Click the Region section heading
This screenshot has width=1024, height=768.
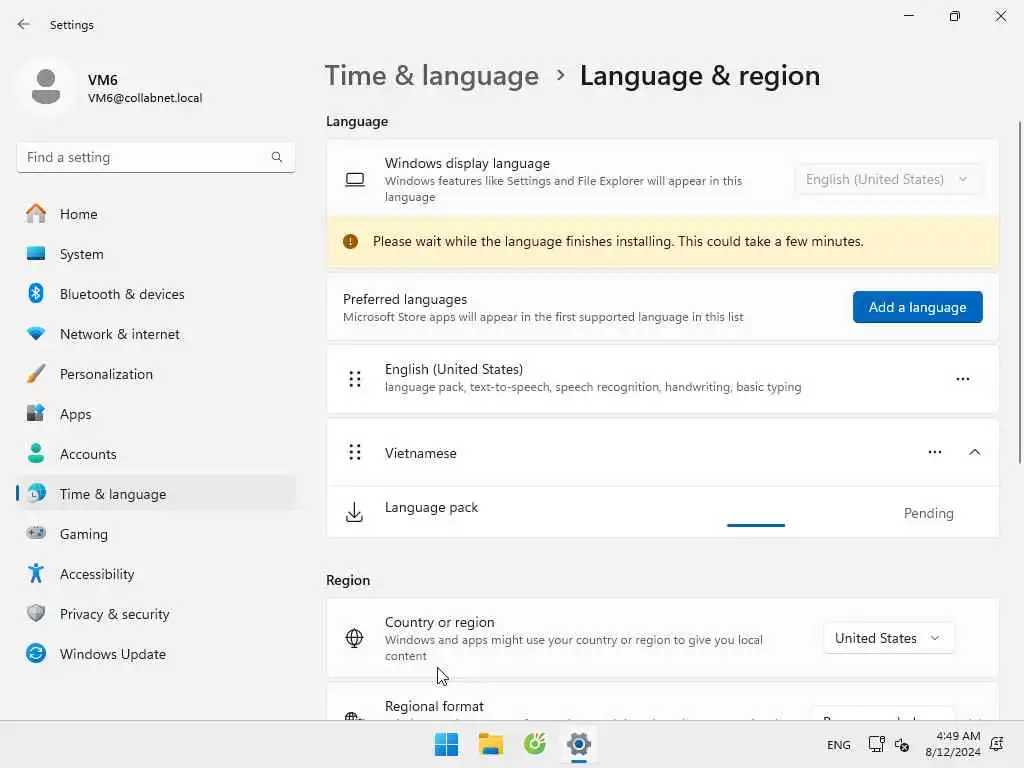pos(347,580)
